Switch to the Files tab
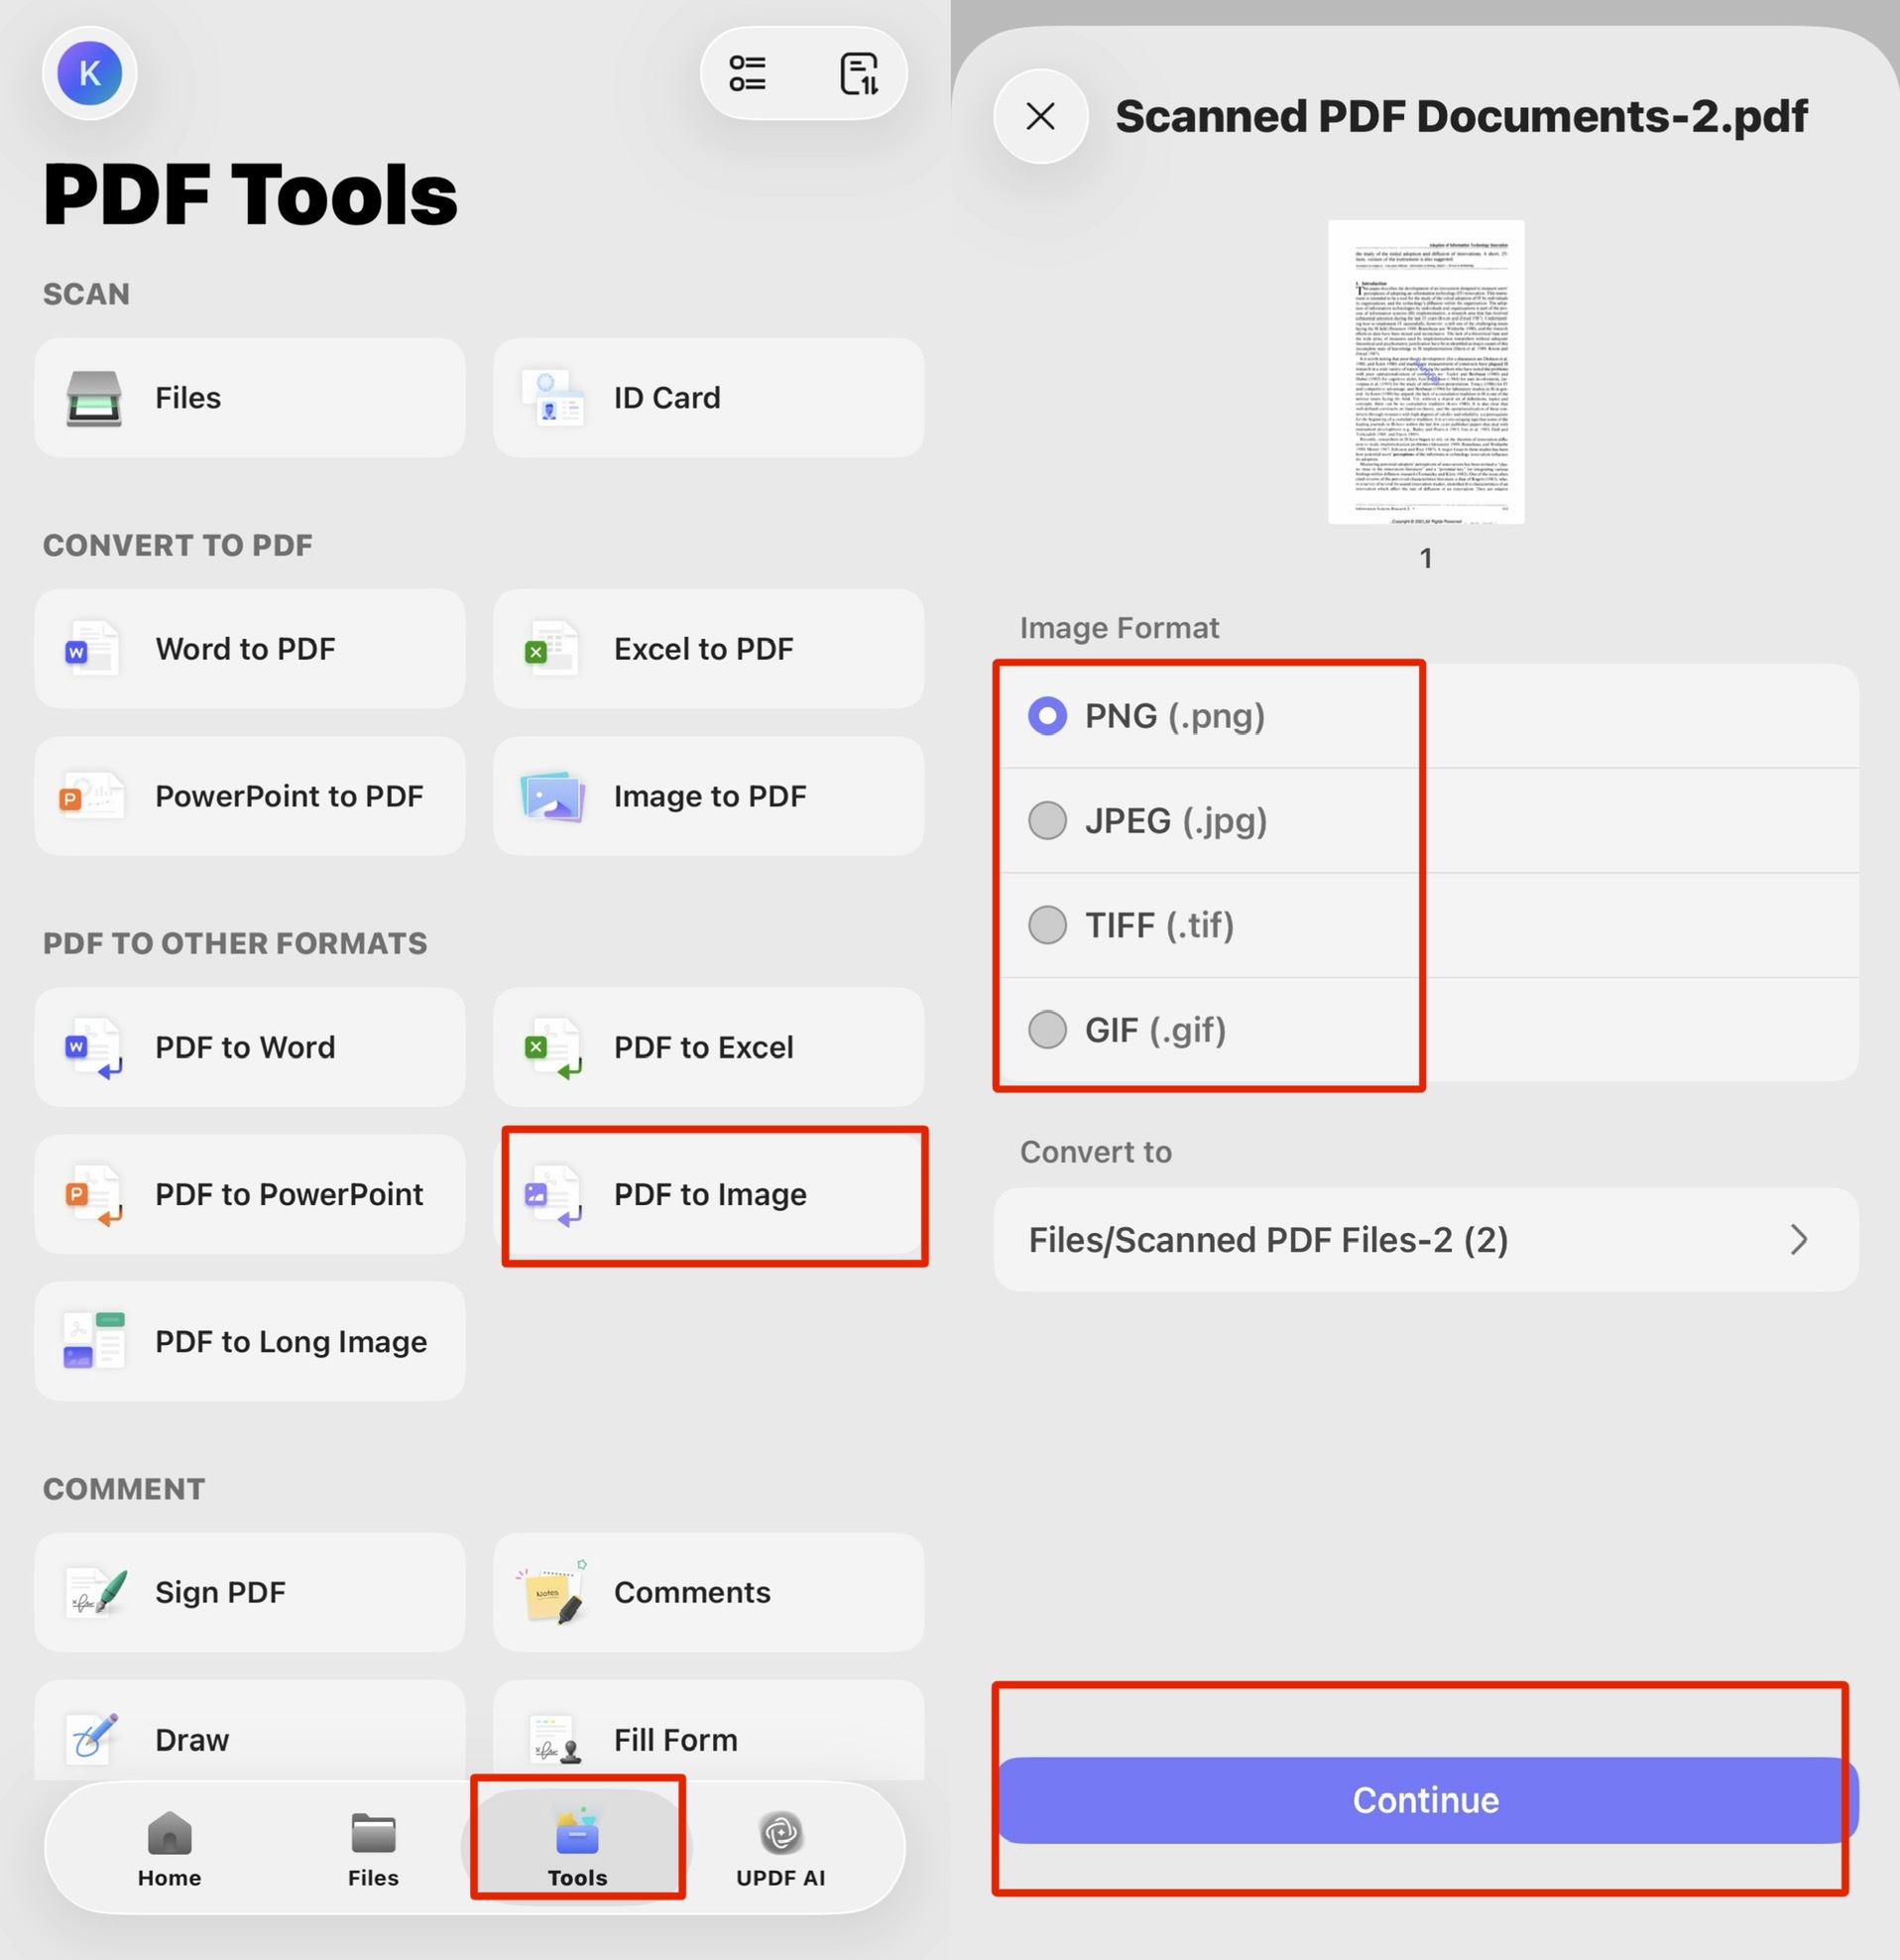 point(373,1848)
